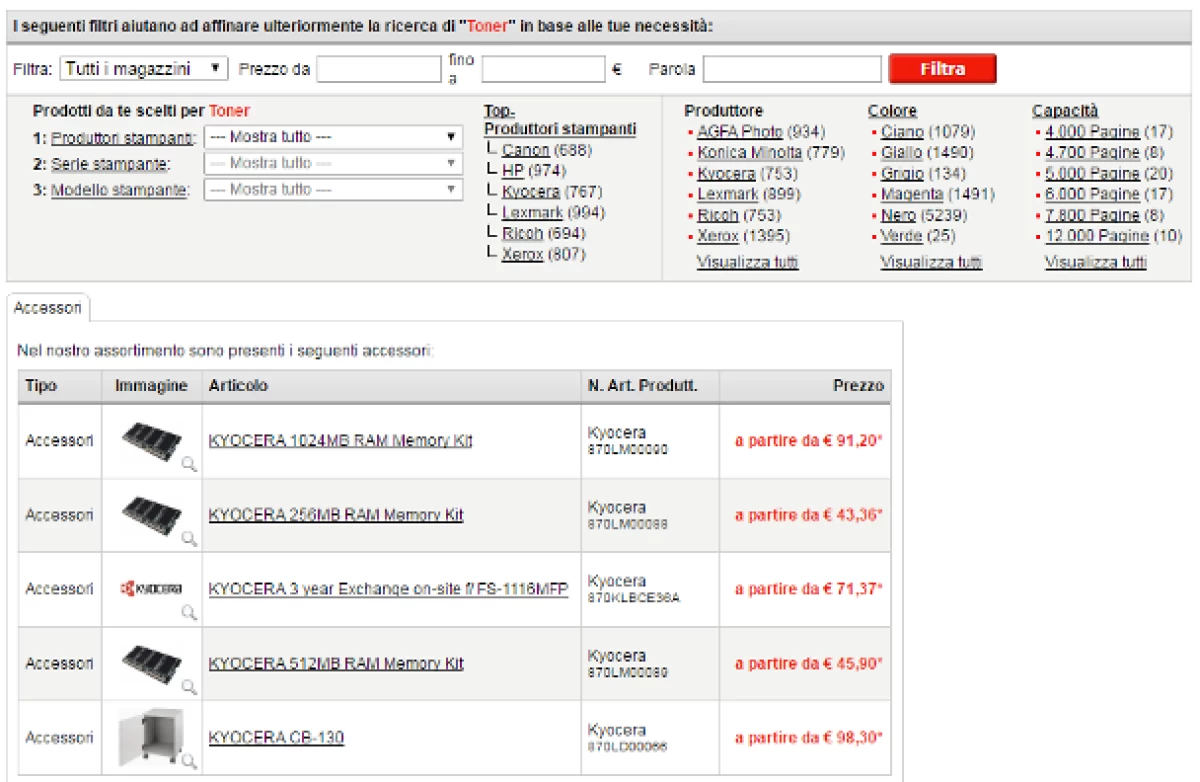The image size is (1200, 782).
Task: Open the 1024MB RAM kit thumbnail
Action: (x=150, y=440)
